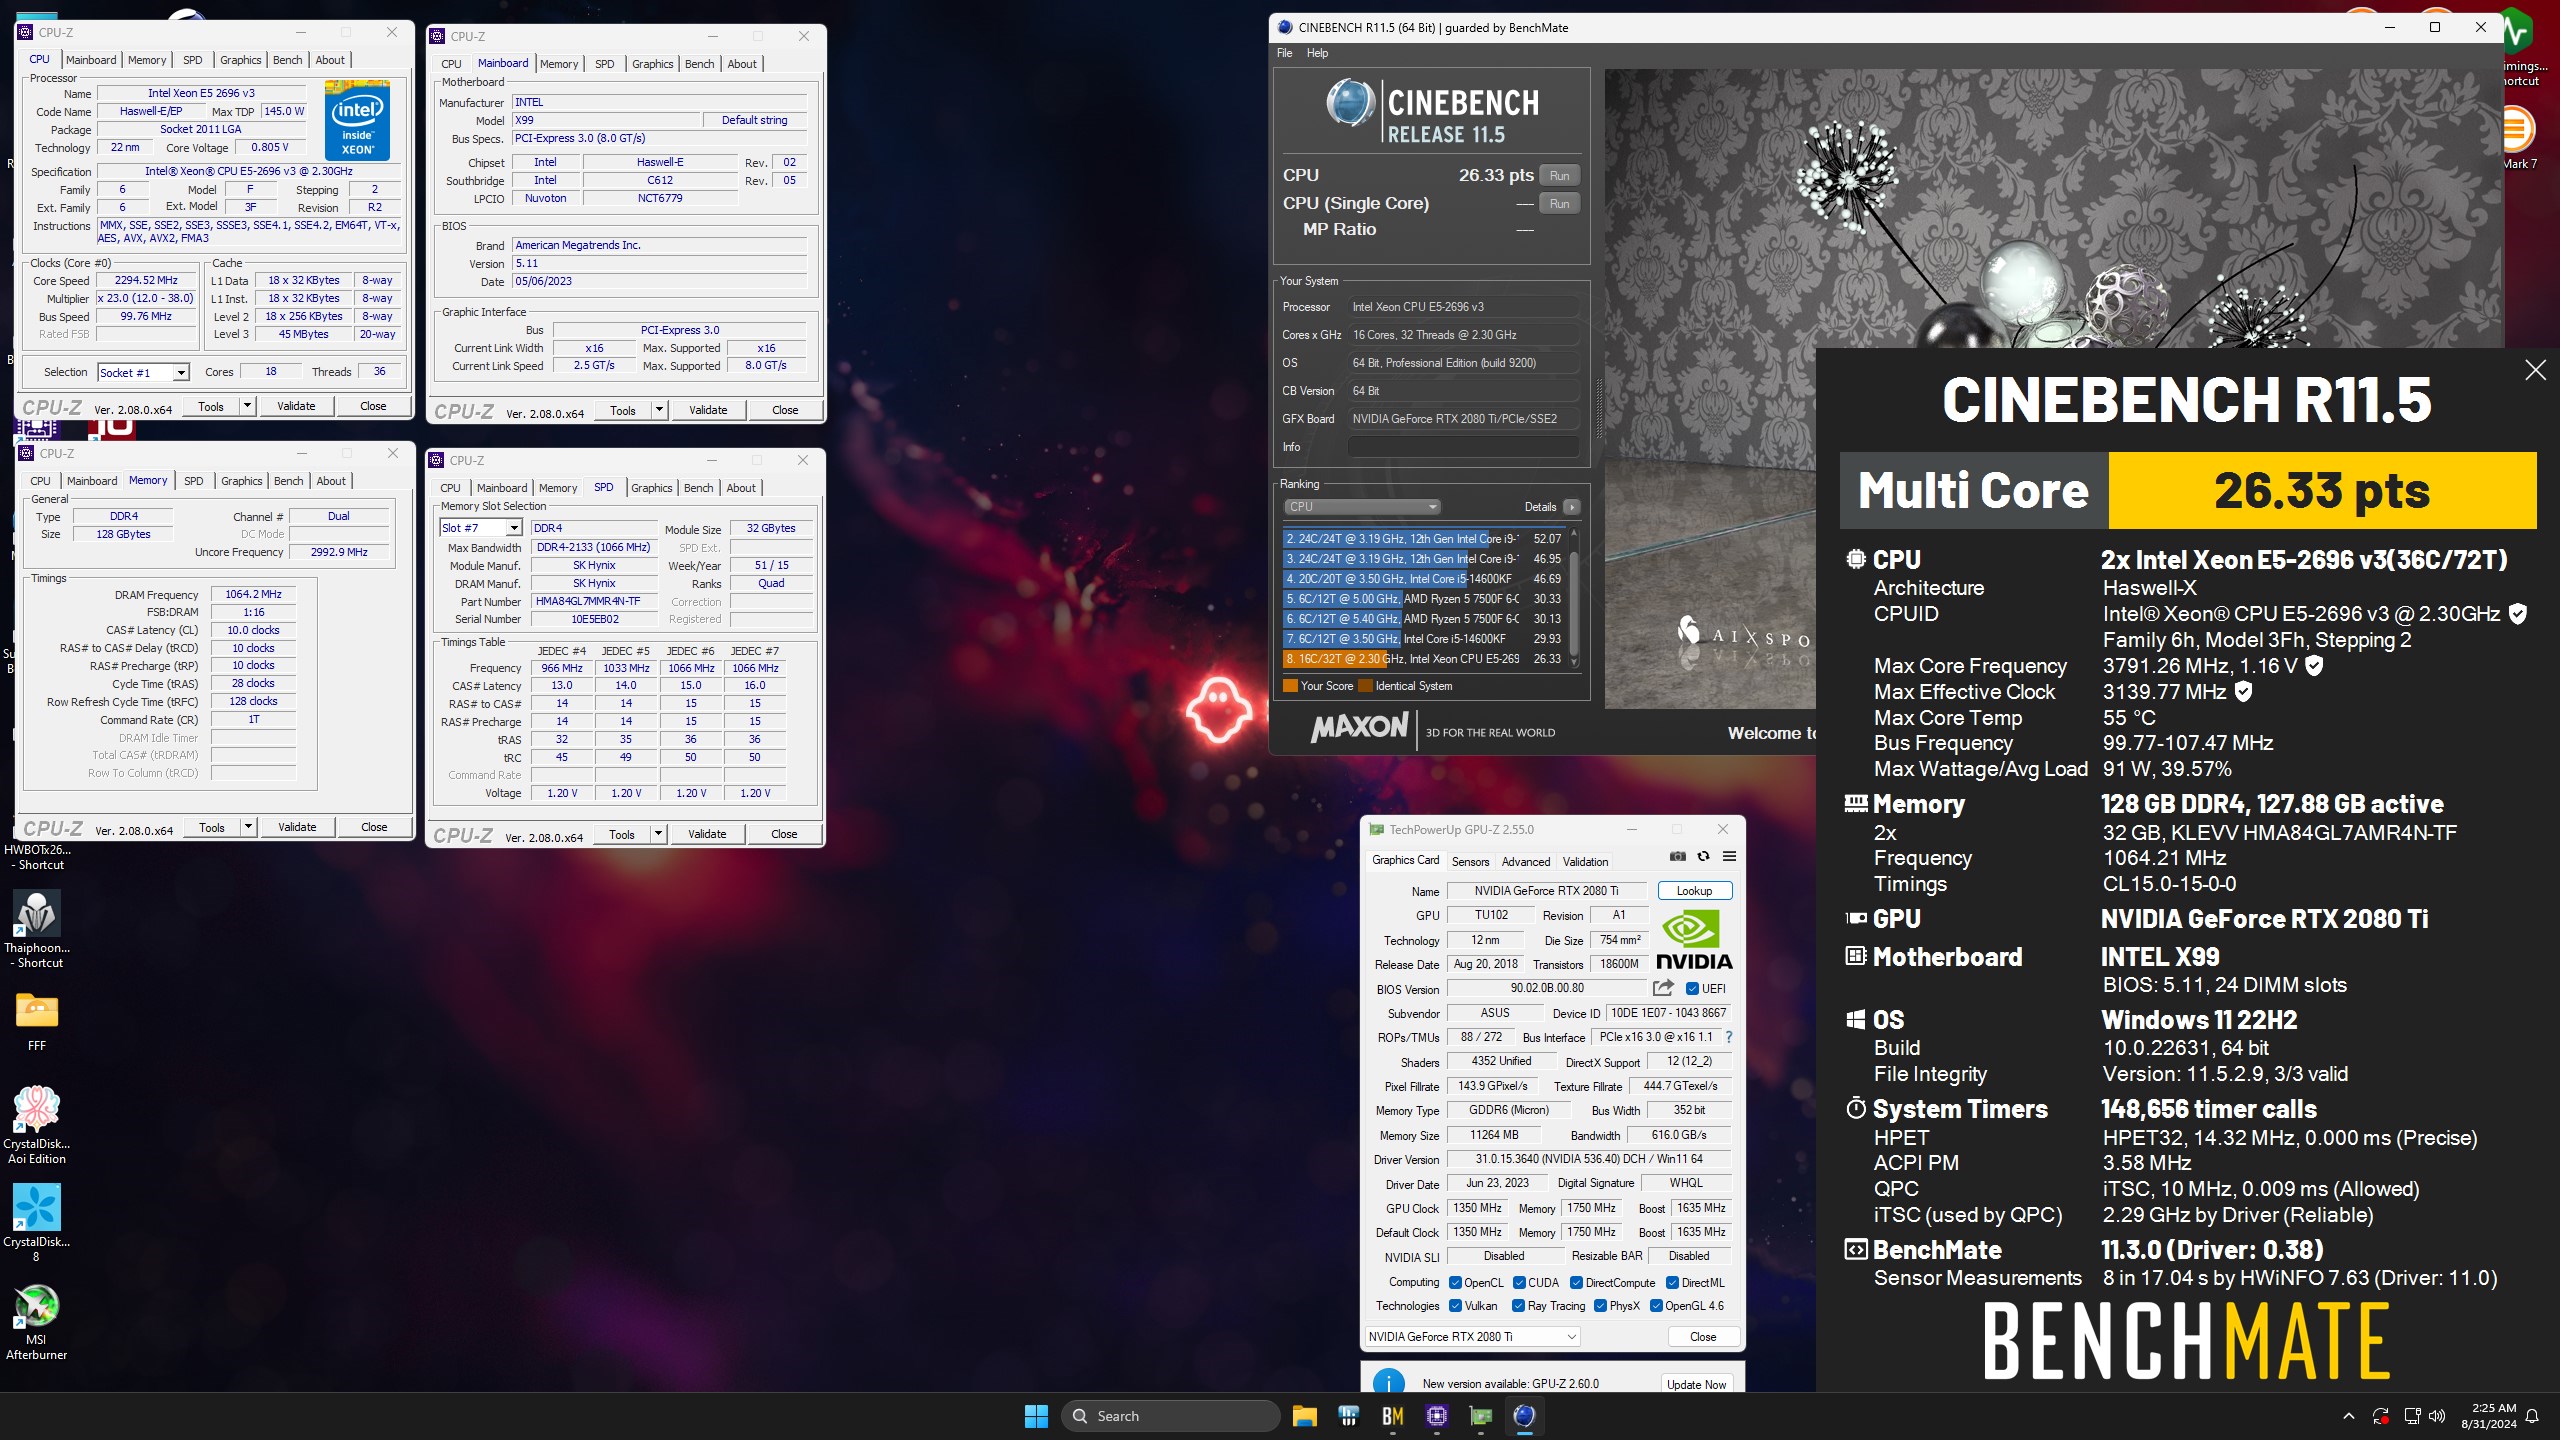Screen dimensions: 2560x1440
Task: Switch to the Sensors tab in GPU-Z
Action: tap(1470, 862)
